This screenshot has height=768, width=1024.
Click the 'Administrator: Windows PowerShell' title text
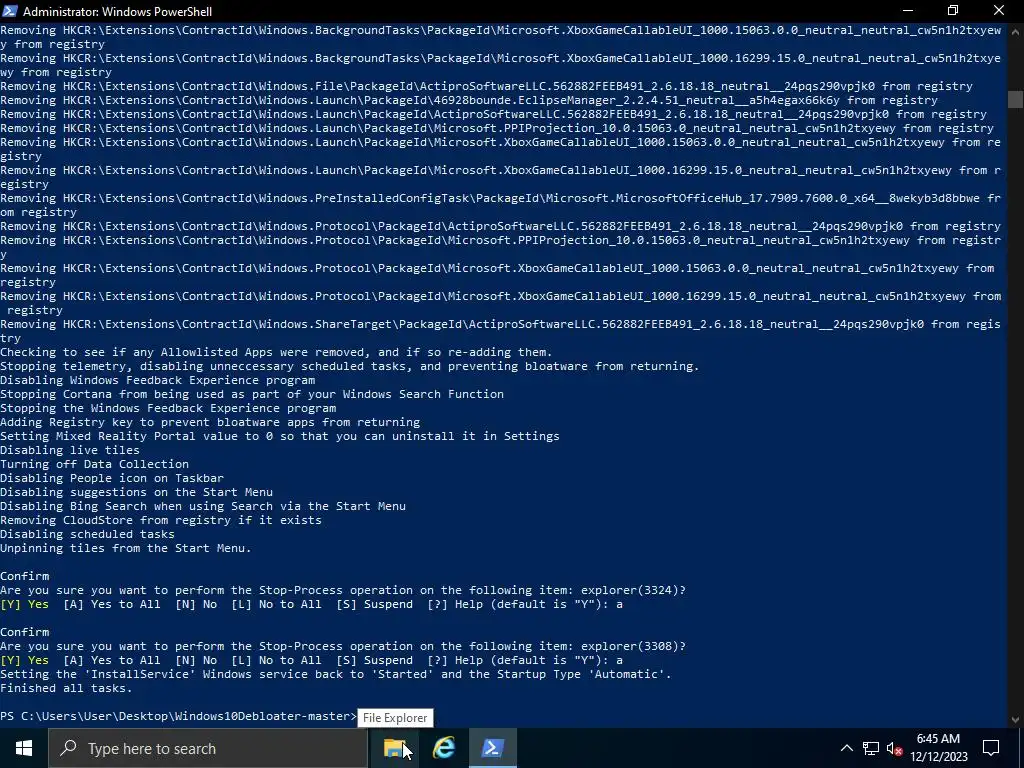118,11
